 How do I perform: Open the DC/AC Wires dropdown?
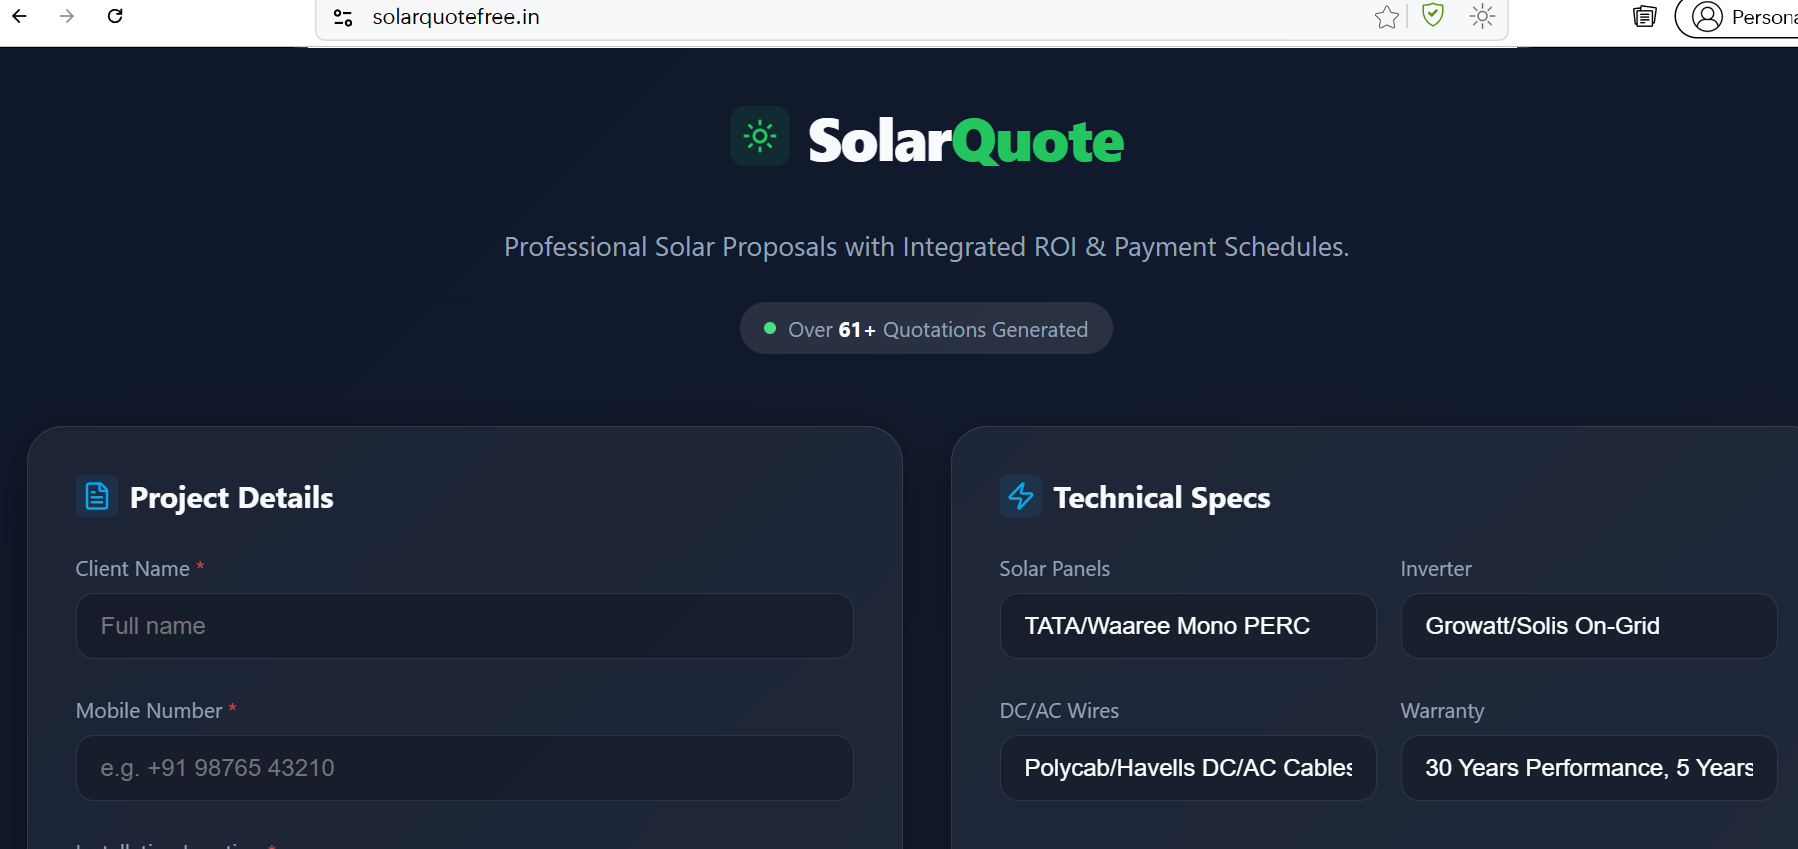tap(1187, 768)
